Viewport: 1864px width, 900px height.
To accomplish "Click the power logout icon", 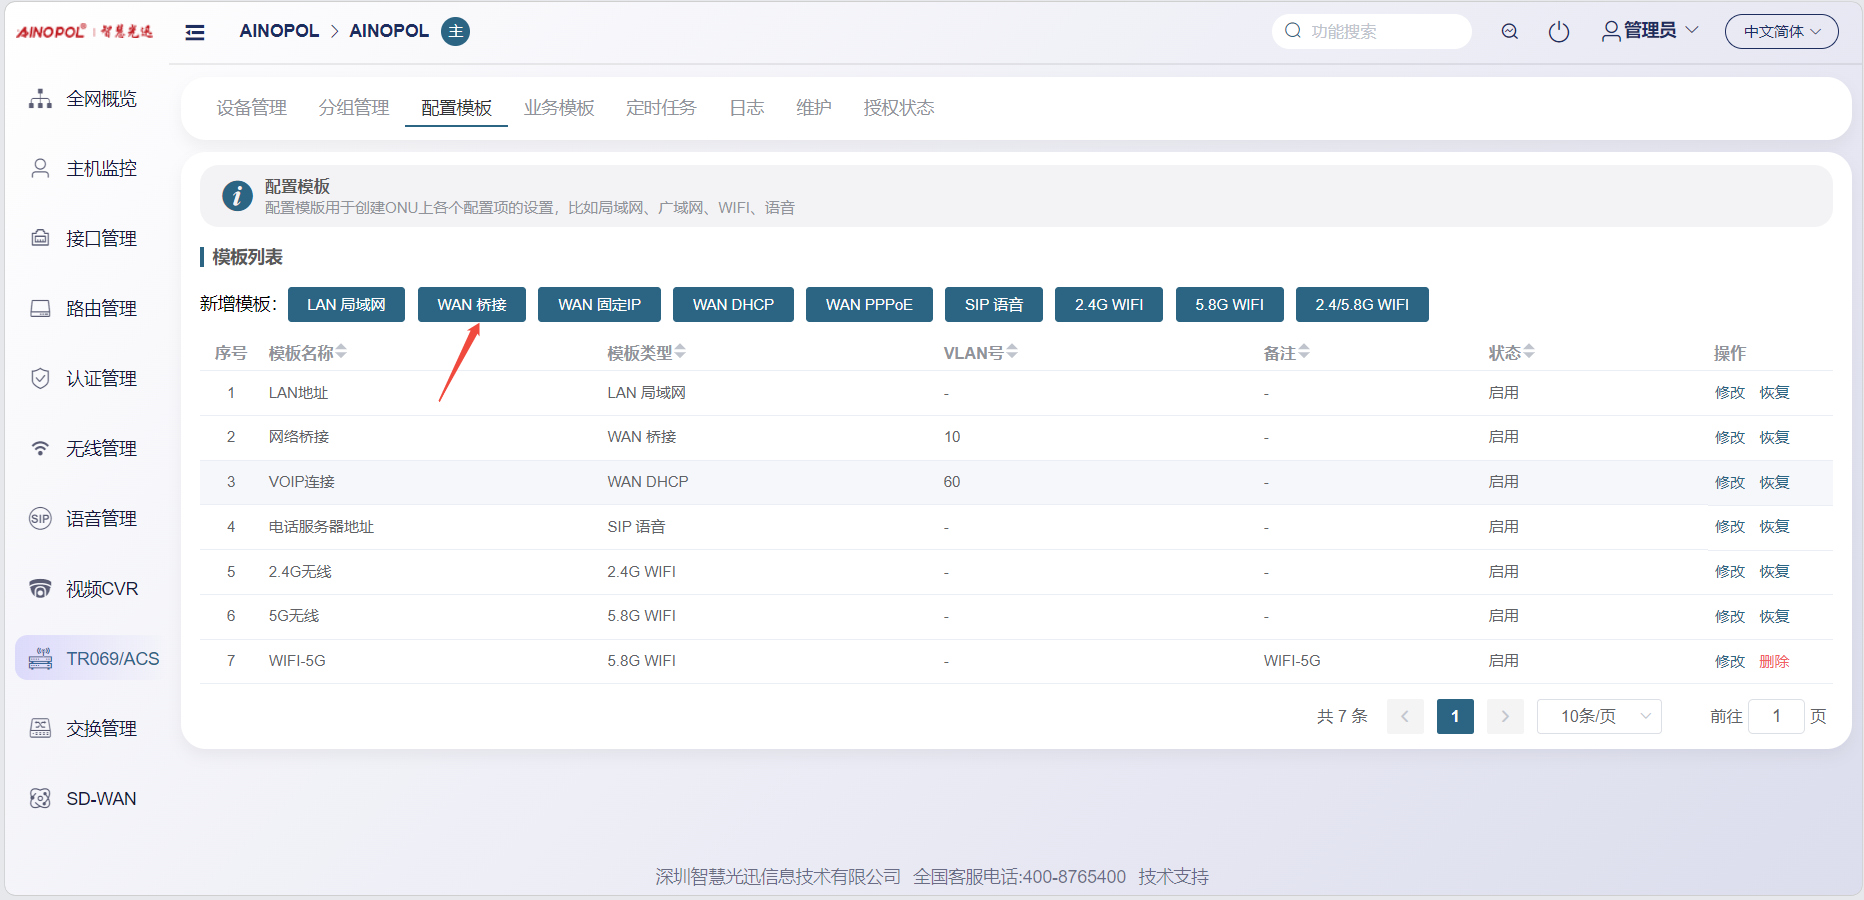I will [1558, 32].
